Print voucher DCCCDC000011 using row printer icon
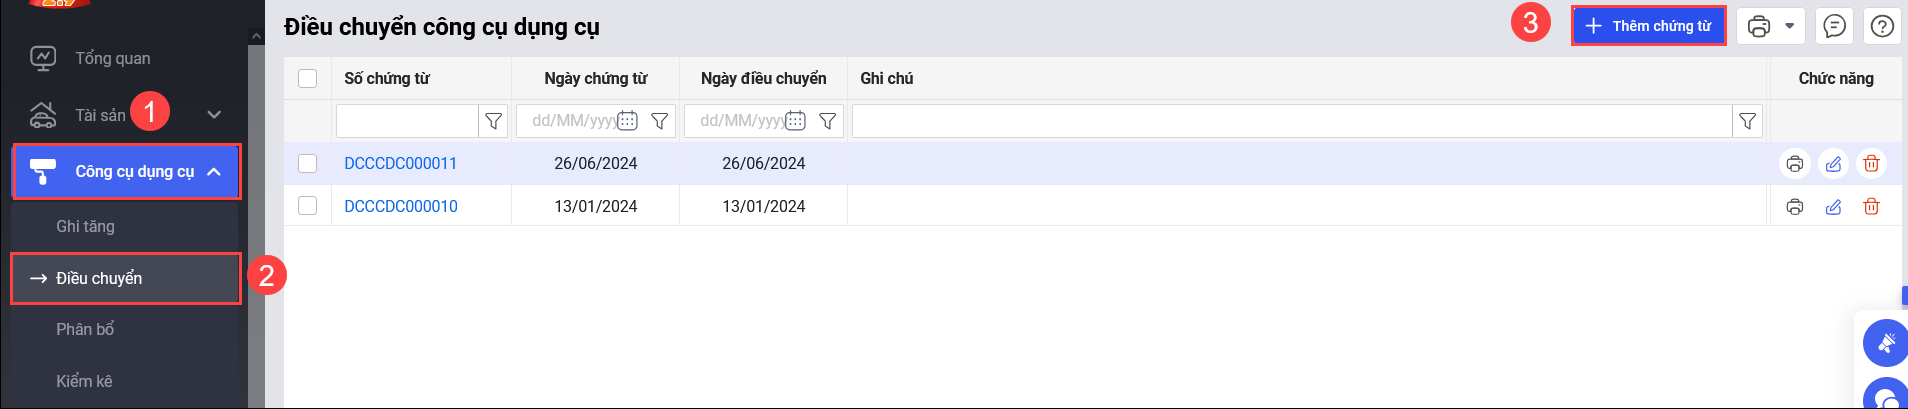 tap(1795, 164)
